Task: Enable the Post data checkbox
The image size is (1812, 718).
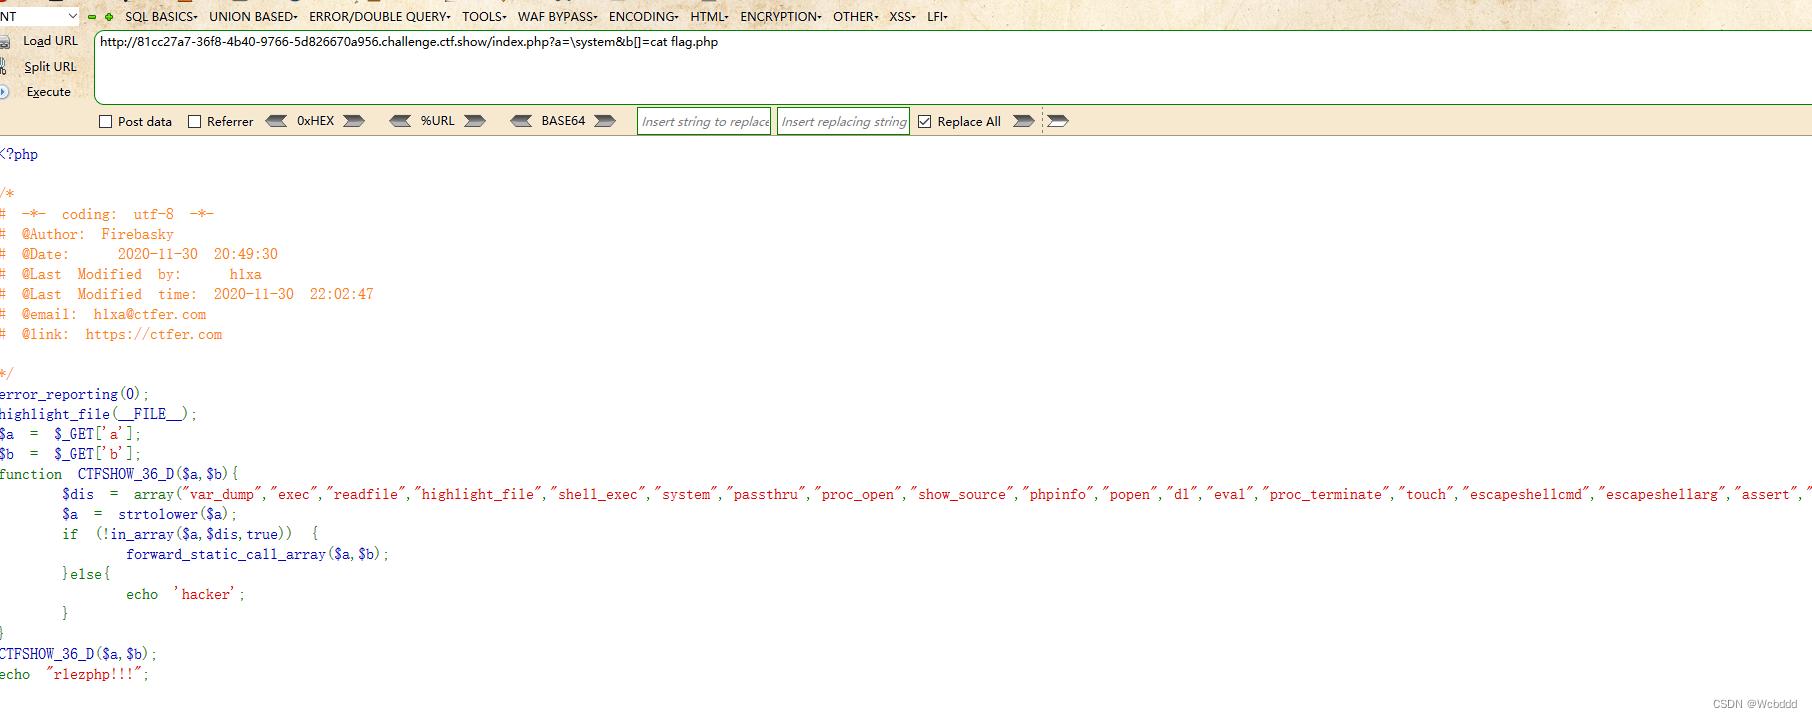Action: click(x=105, y=122)
